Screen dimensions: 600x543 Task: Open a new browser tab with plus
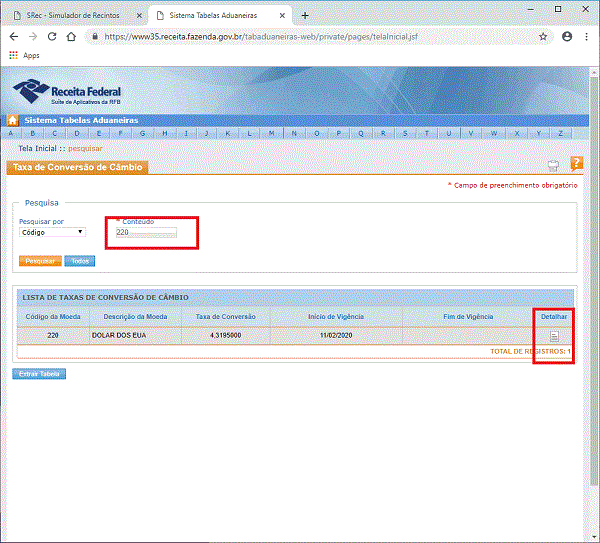pos(305,15)
